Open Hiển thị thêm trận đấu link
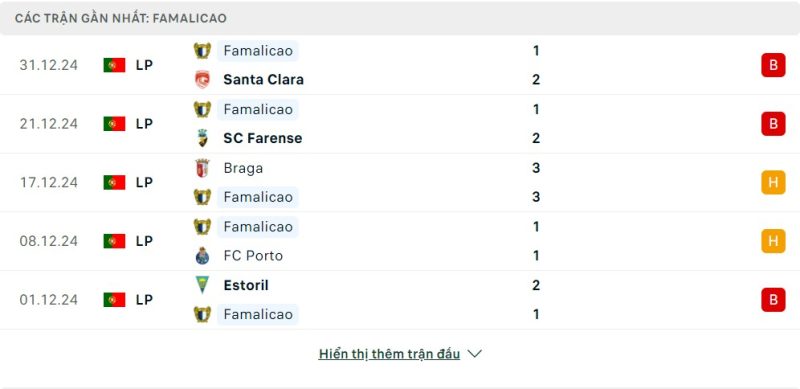This screenshot has height=389, width=800. (x=389, y=354)
